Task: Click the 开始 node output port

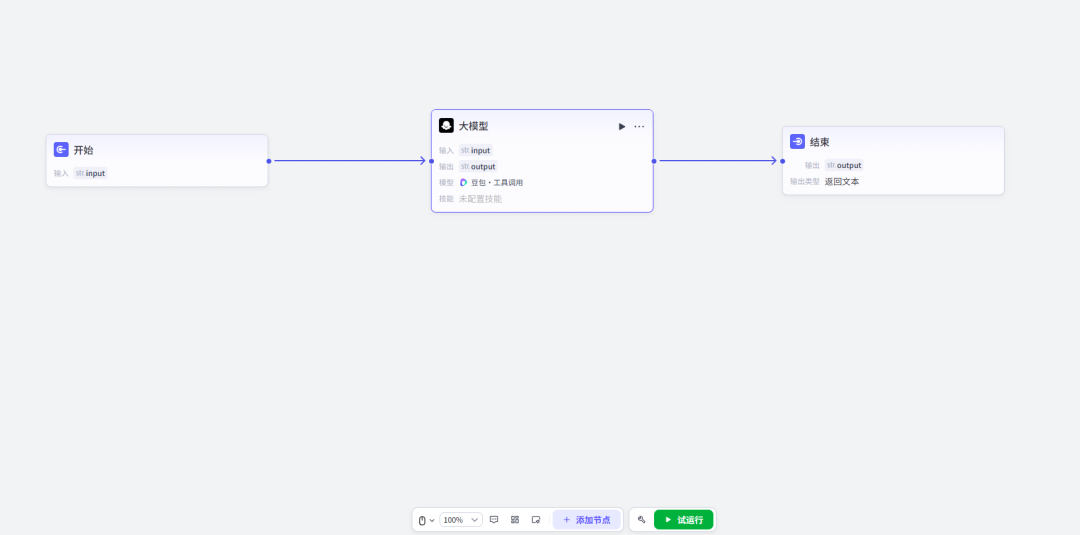Action: click(269, 161)
